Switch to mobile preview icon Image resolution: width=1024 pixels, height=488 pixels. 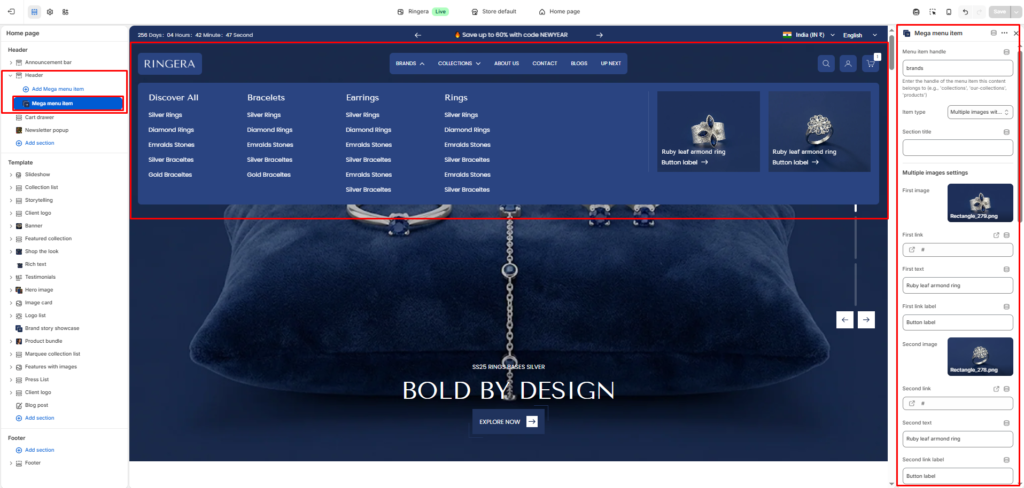pos(948,12)
